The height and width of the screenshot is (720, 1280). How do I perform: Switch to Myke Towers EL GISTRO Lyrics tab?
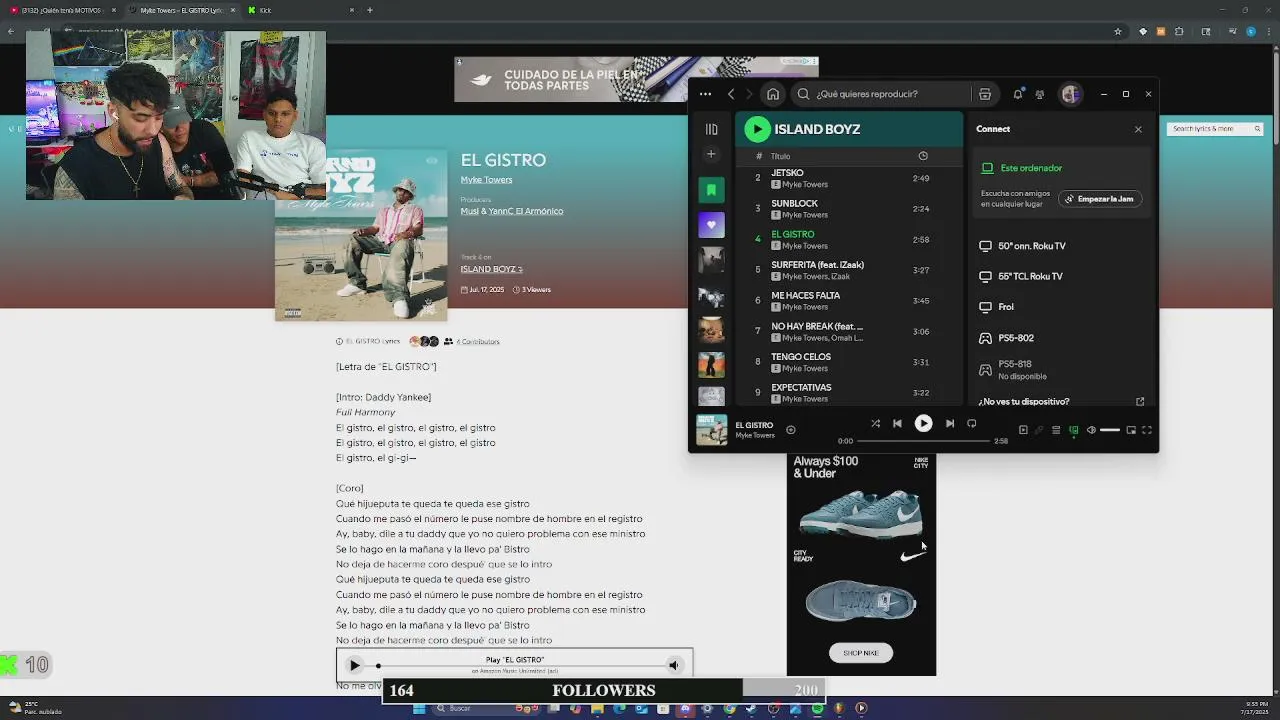182,10
